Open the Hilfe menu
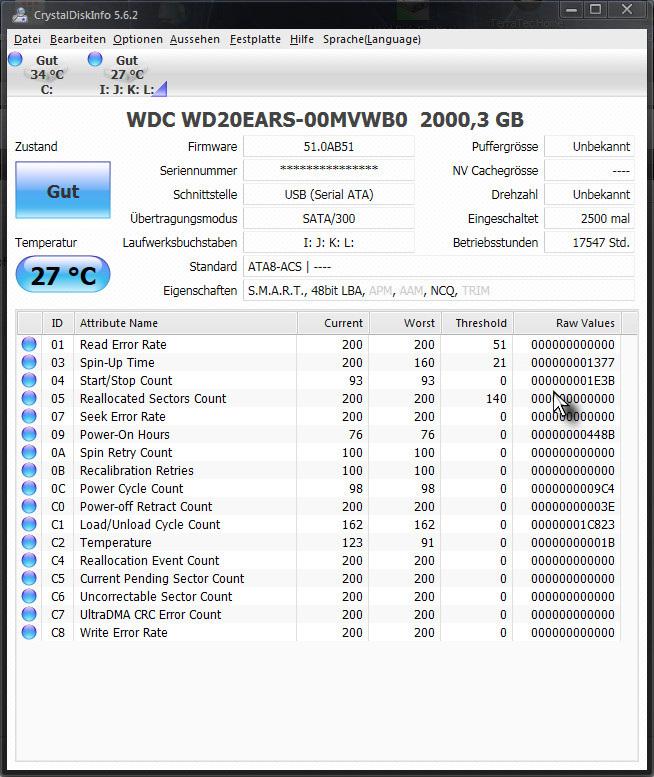Screen dimensions: 654x777 coord(302,39)
